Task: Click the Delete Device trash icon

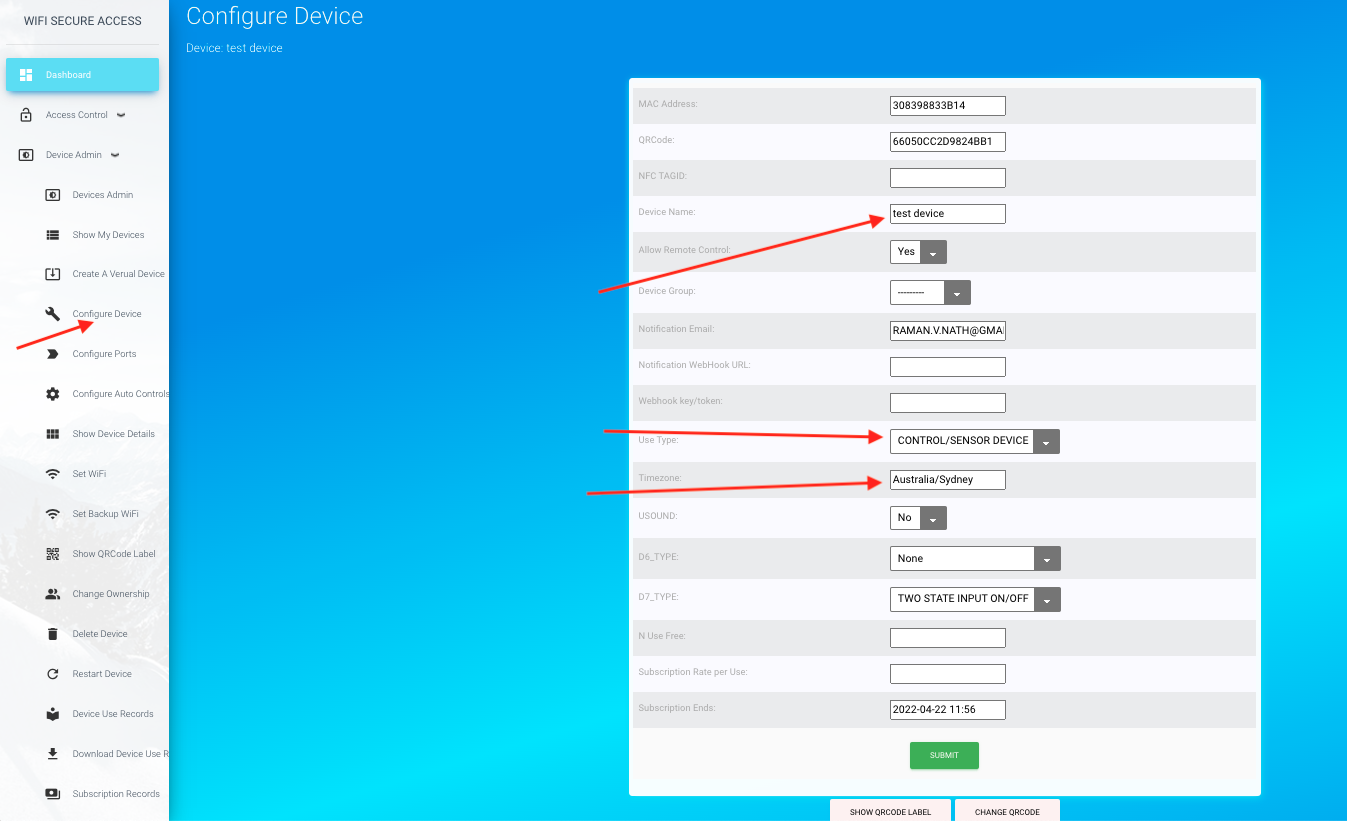Action: 53,634
